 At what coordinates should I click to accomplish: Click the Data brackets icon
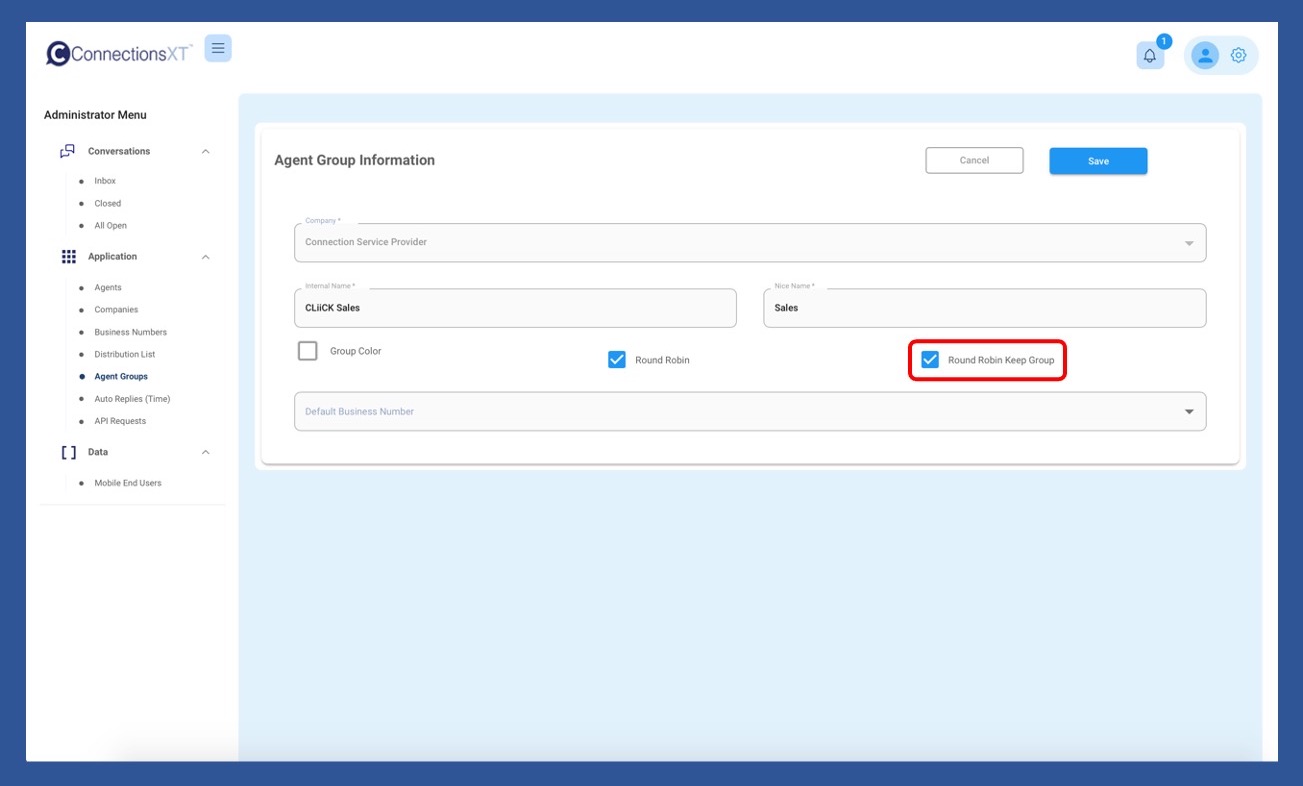pyautogui.click(x=68, y=452)
